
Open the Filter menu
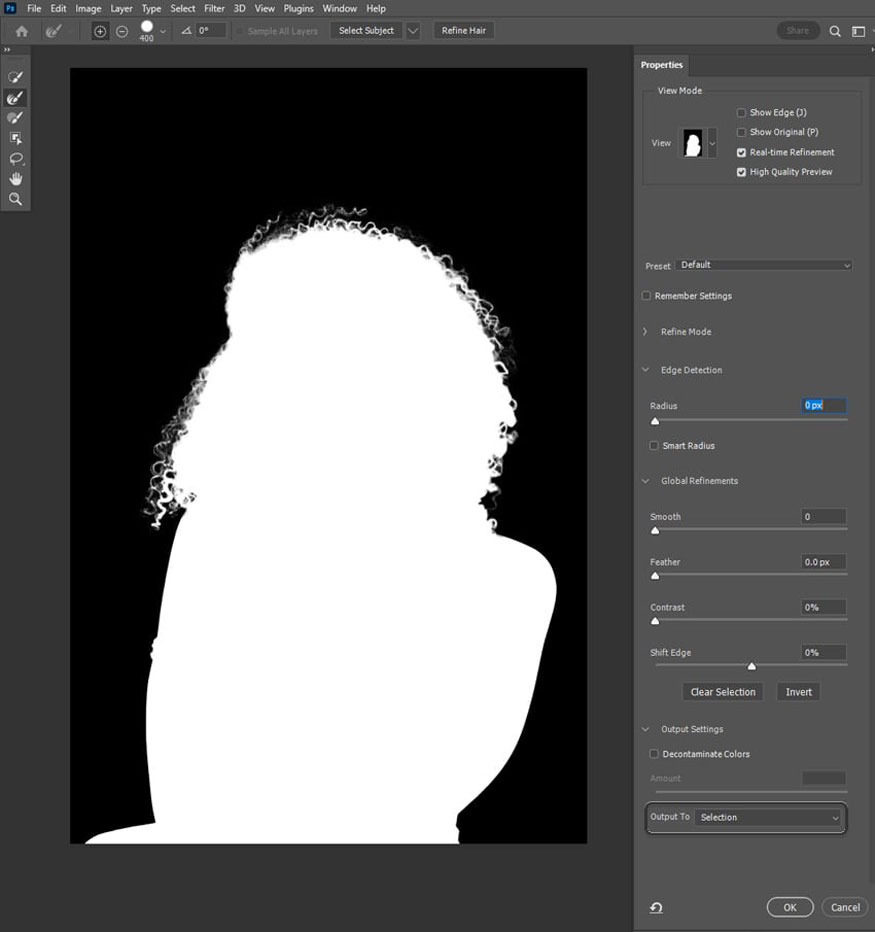pos(214,8)
